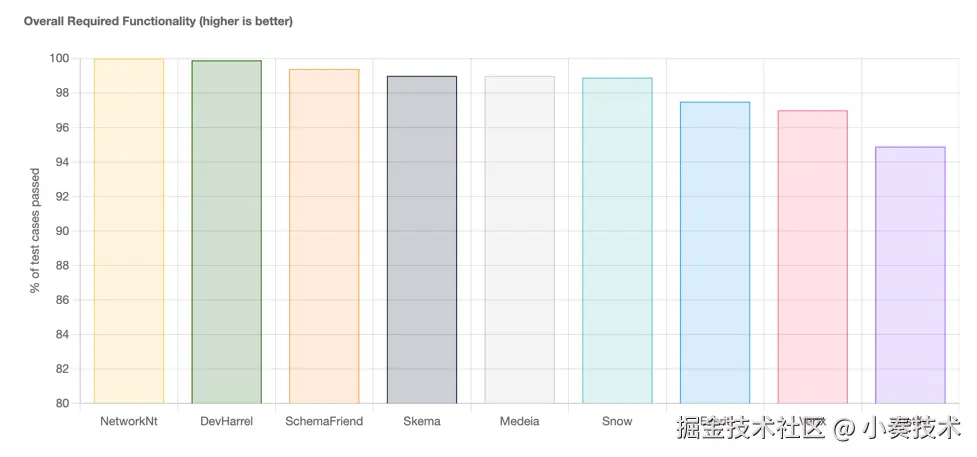The width and height of the screenshot is (977, 457).
Task: Click the Skema axis label
Action: (422, 422)
